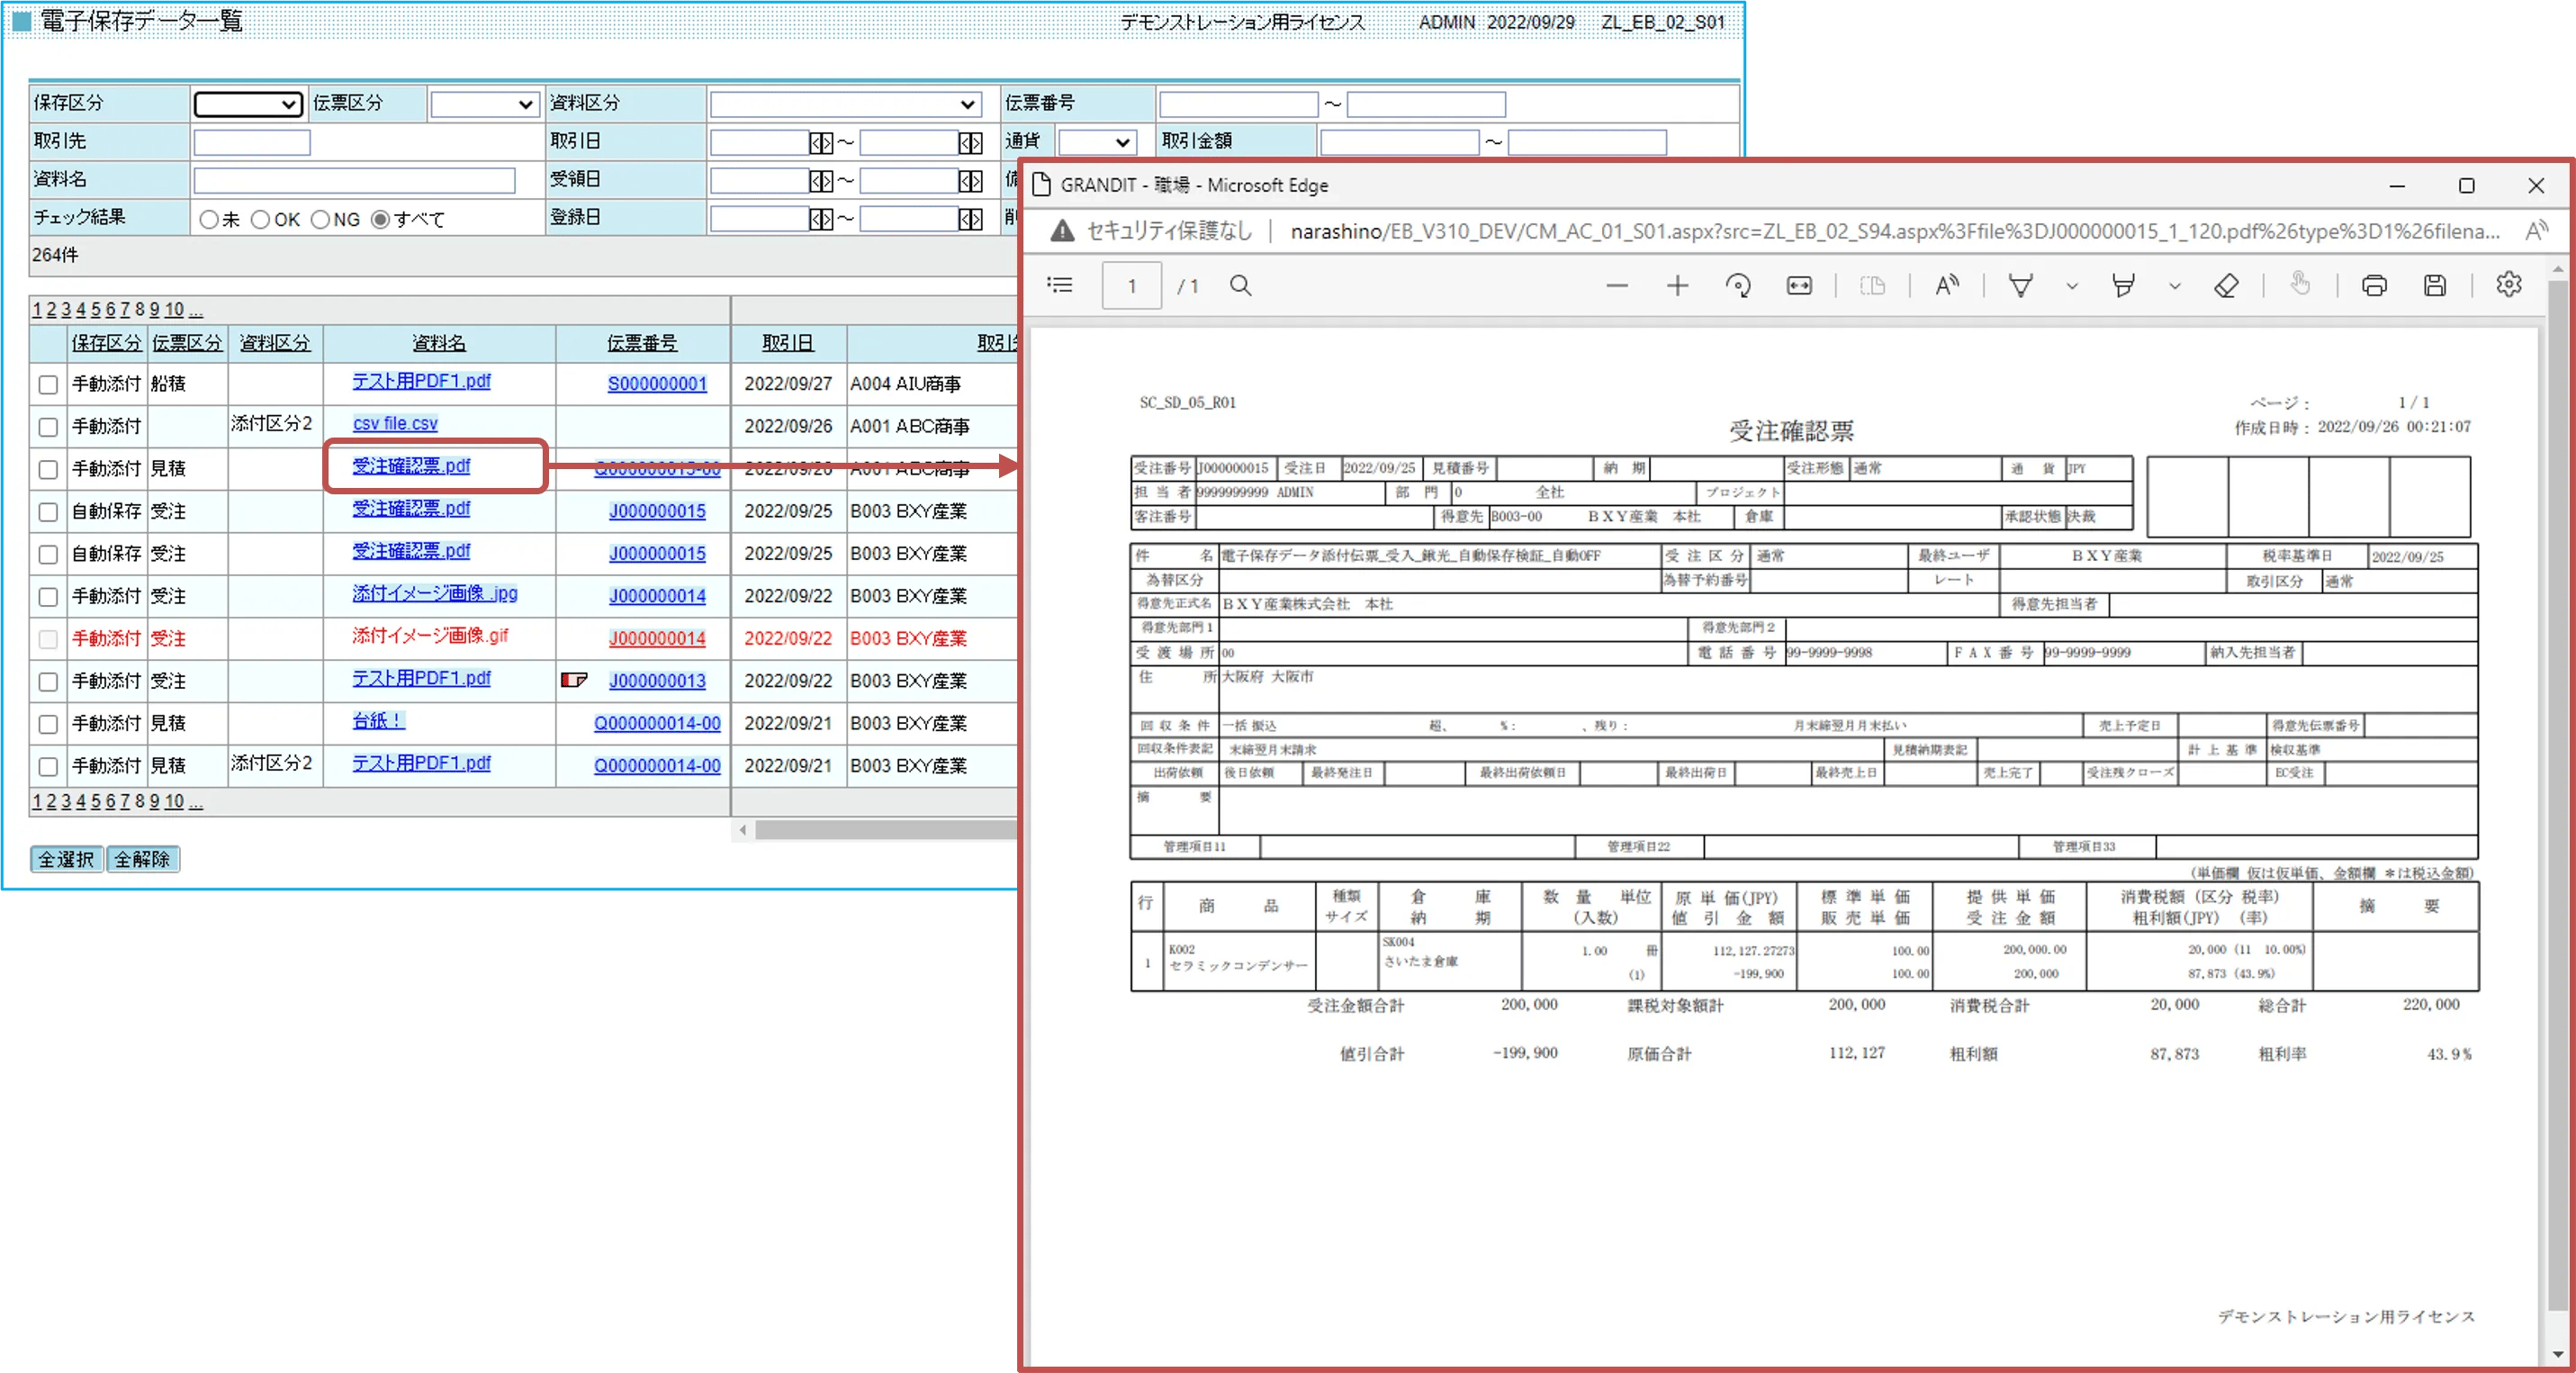Click the PDF save icon

(2434, 286)
